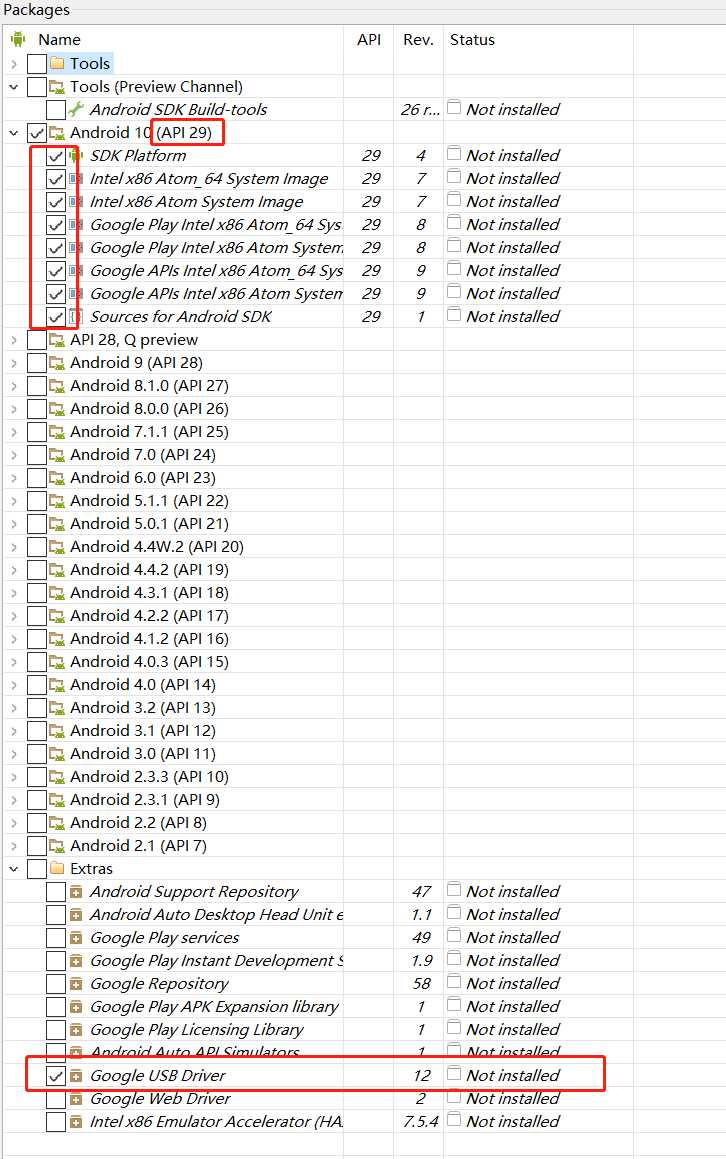Image resolution: width=726 pixels, height=1159 pixels.
Task: Click the Google Web Driver package icon
Action: (x=75, y=1099)
